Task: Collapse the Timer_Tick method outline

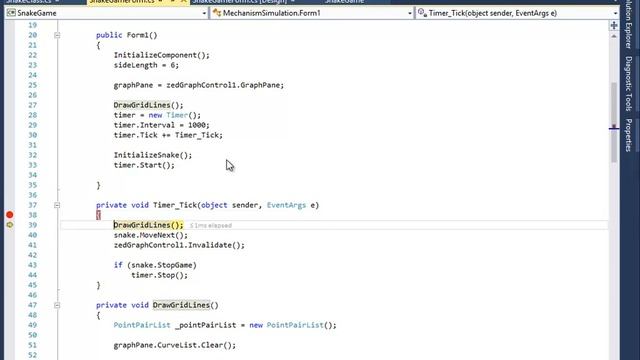Action: pos(57,205)
